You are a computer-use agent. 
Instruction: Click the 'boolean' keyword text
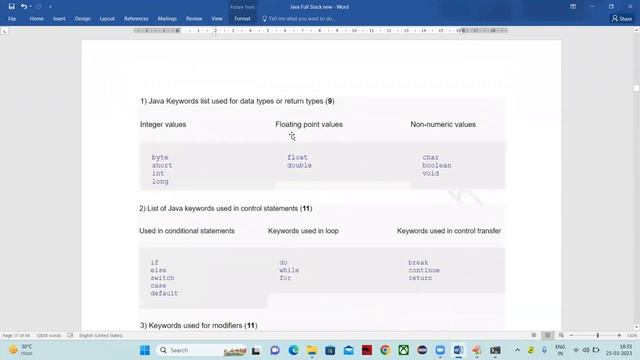tap(437, 165)
